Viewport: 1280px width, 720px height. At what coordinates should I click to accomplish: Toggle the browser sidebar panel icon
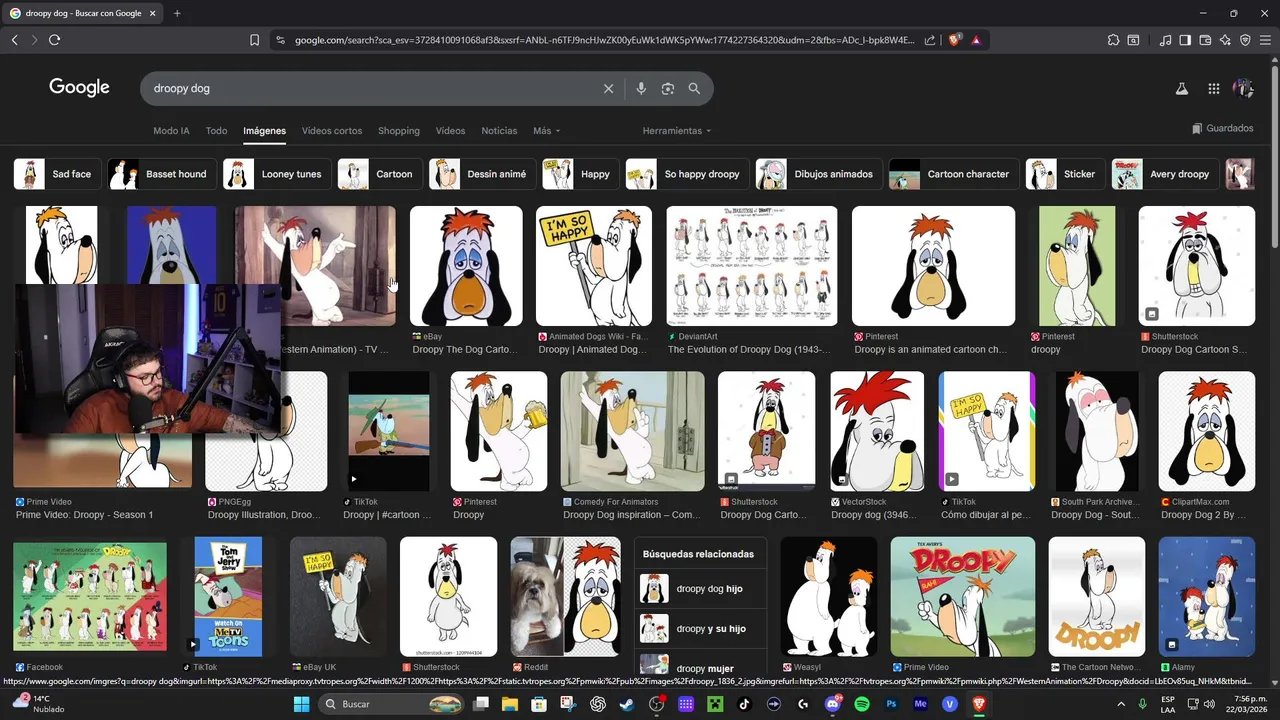tap(1185, 40)
